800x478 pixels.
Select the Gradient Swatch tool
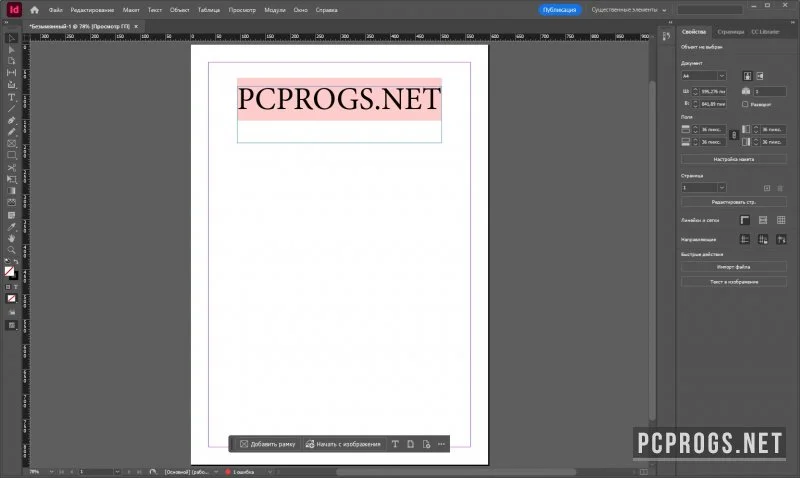click(11, 191)
